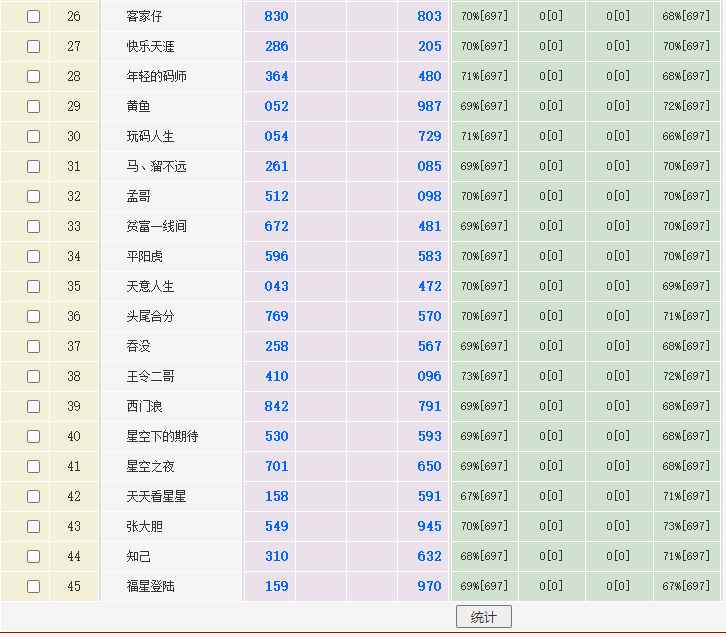Toggle checkbox in row 32 孟哥

33,196
